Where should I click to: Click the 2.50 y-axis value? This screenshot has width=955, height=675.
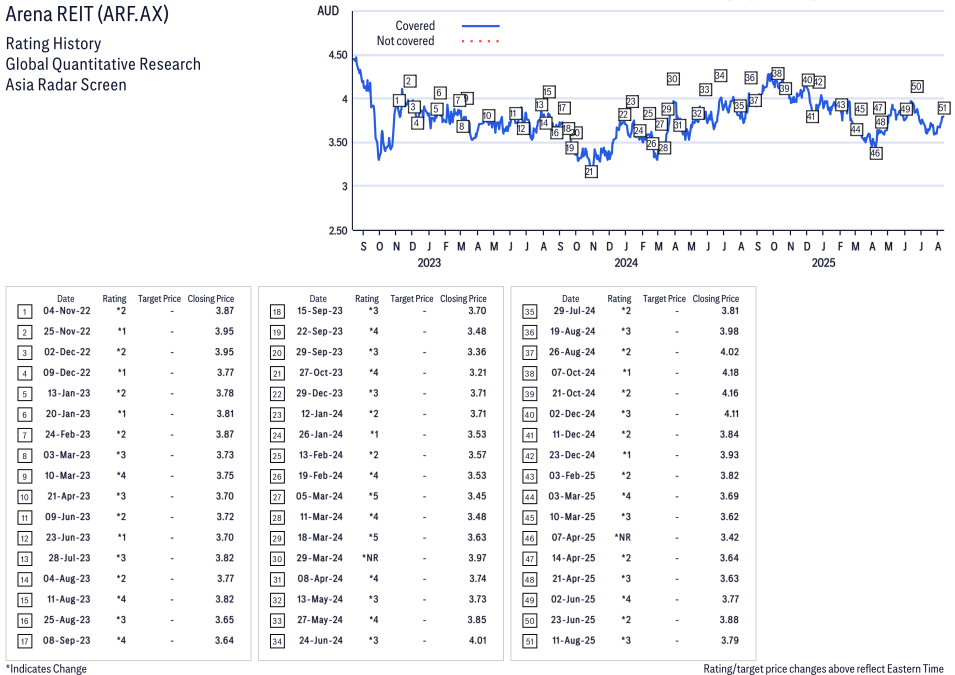[x=337, y=230]
